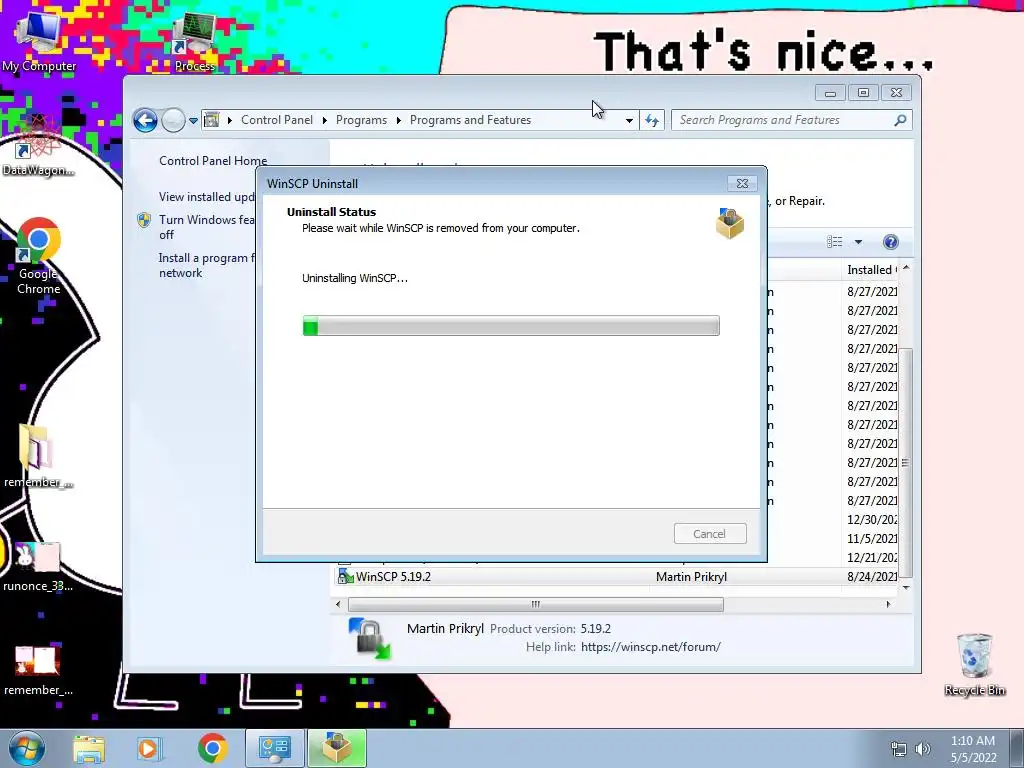Viewport: 1024px width, 768px height.
Task: Click the Martin Prikryl publisher cell
Action: coord(691,577)
